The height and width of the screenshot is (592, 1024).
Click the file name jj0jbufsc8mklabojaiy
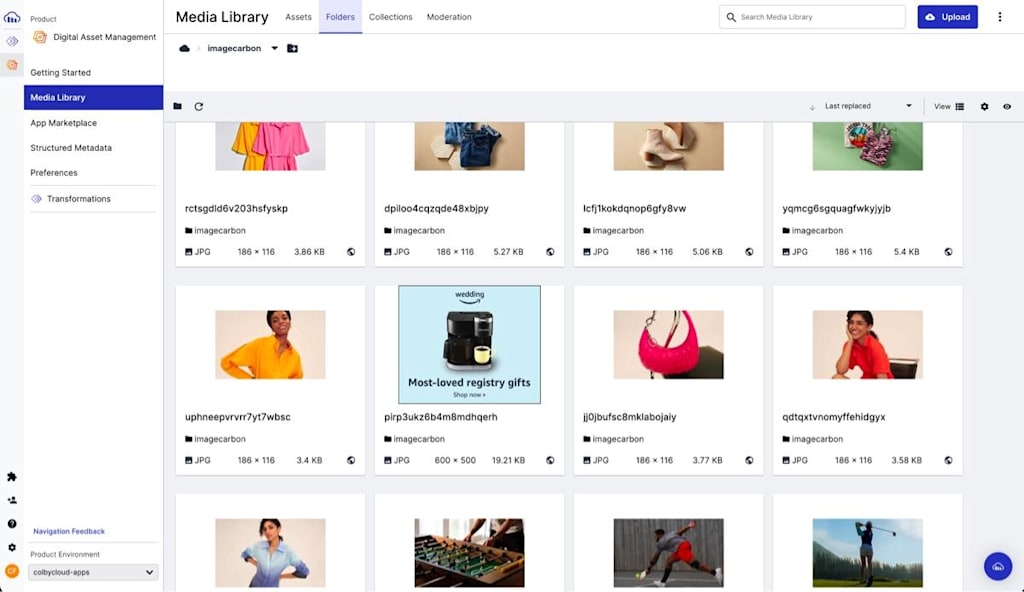(x=630, y=417)
